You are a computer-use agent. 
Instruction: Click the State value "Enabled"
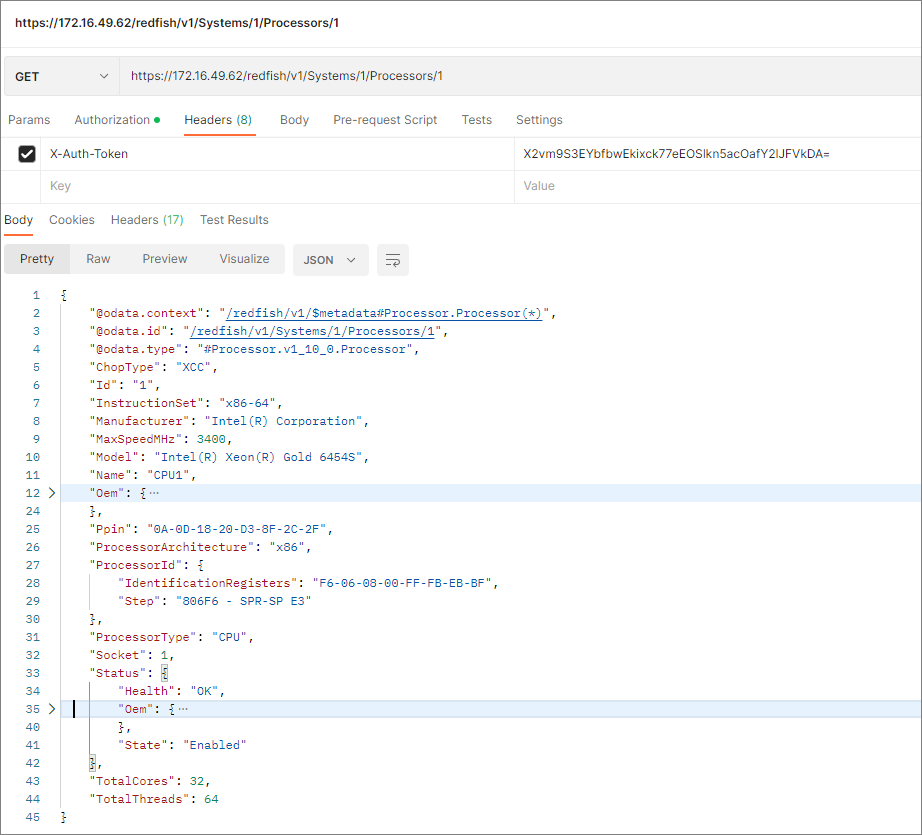click(215, 746)
